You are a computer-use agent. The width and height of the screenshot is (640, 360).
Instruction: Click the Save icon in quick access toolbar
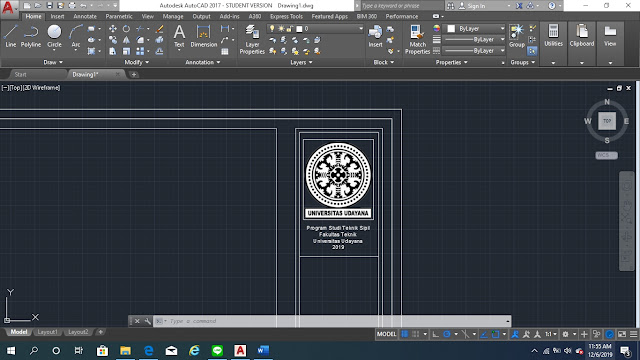49,6
